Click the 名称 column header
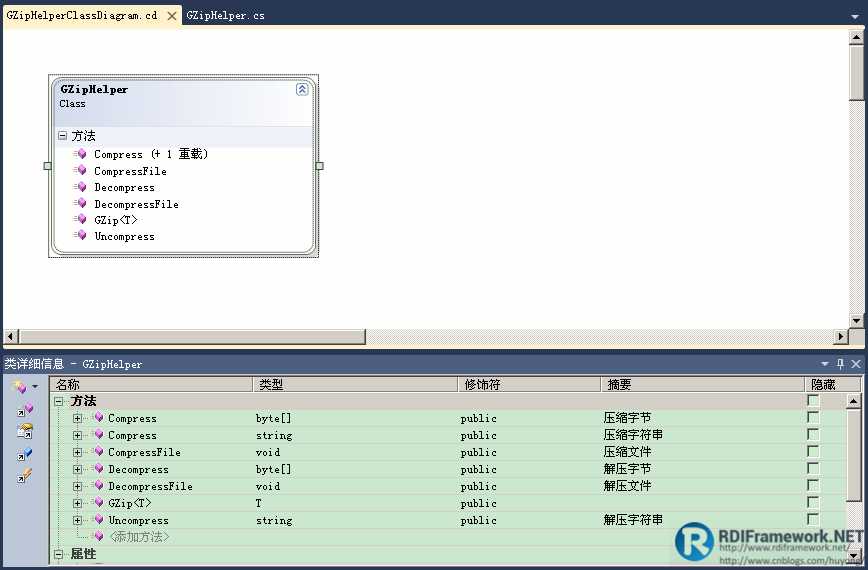The image size is (868, 570). (151, 384)
